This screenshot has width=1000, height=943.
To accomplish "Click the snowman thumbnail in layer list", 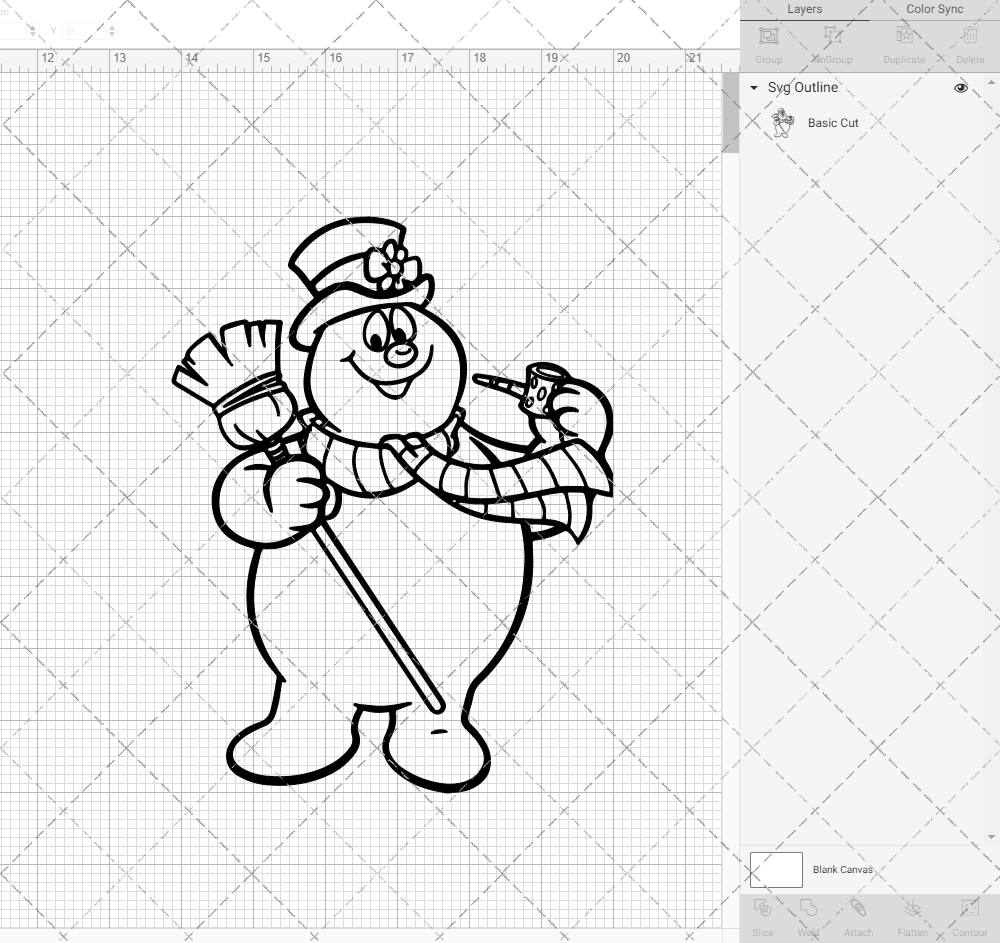I will (x=782, y=124).
